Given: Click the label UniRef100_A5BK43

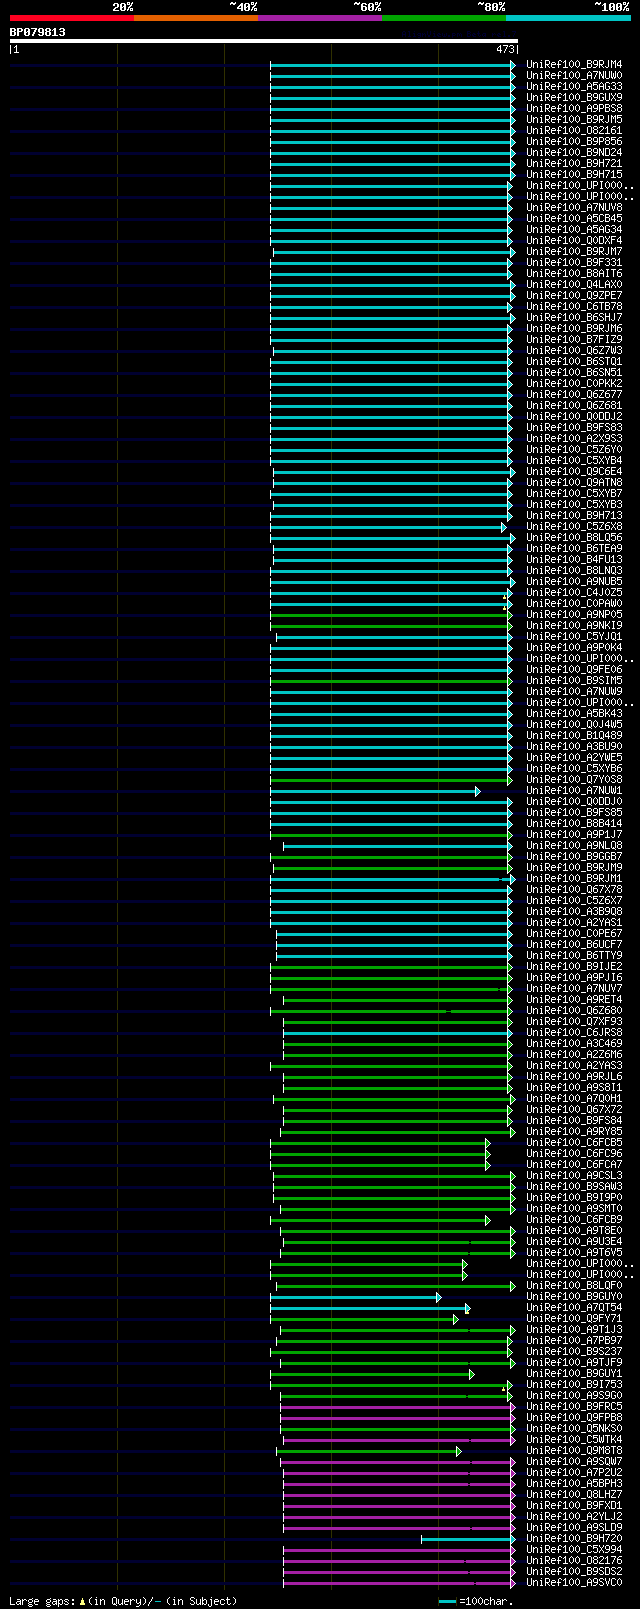Looking at the screenshot, I should (574, 714).
